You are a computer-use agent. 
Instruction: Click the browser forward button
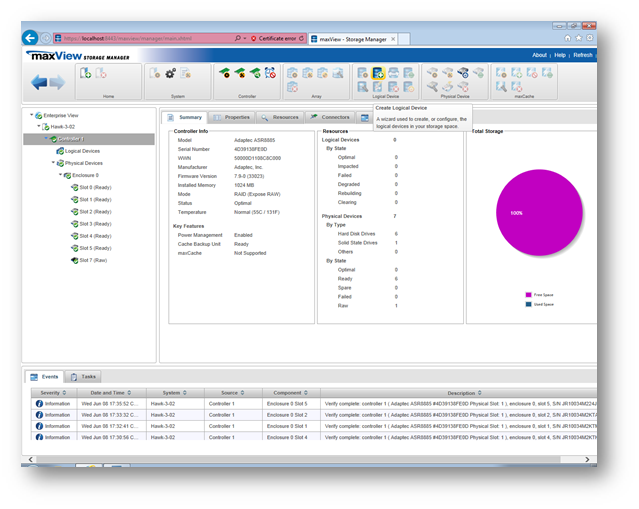point(45,38)
